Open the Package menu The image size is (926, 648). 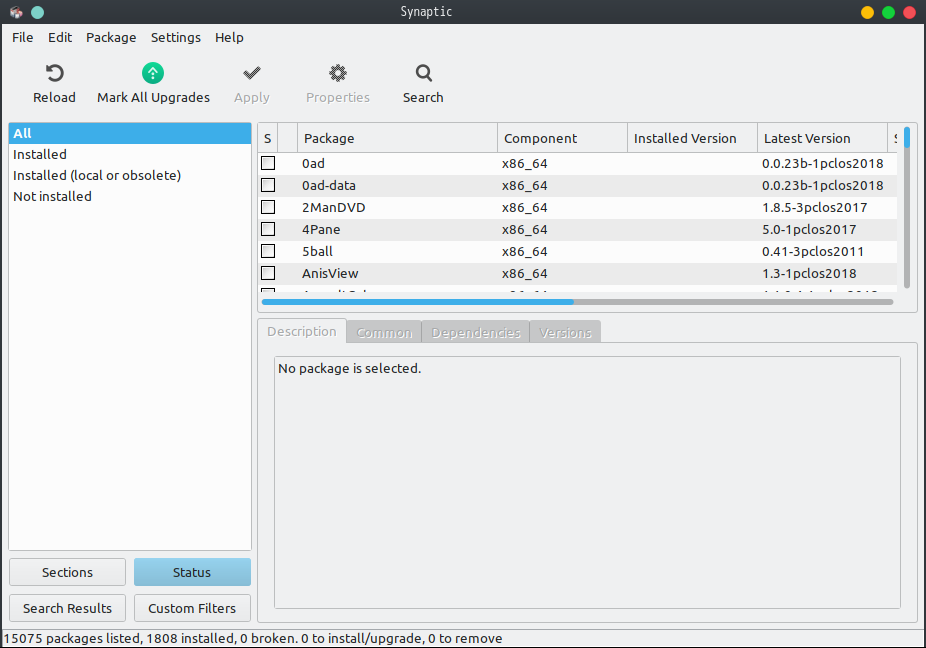click(x=111, y=37)
